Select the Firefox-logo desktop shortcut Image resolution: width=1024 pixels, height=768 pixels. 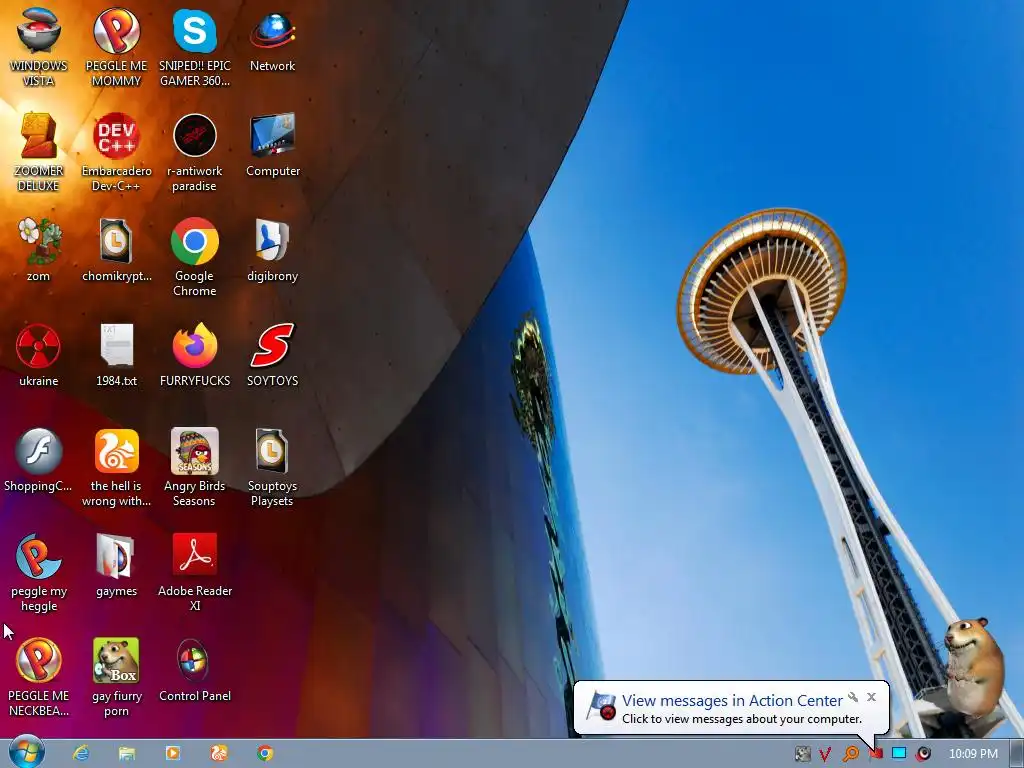coord(195,355)
